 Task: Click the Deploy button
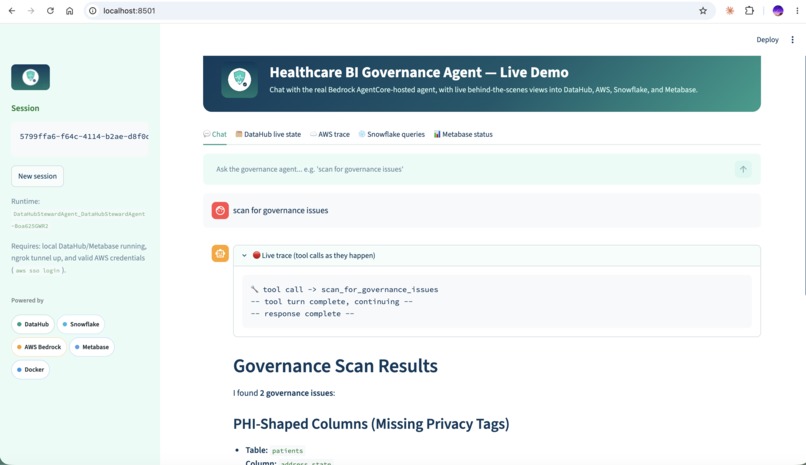point(767,40)
